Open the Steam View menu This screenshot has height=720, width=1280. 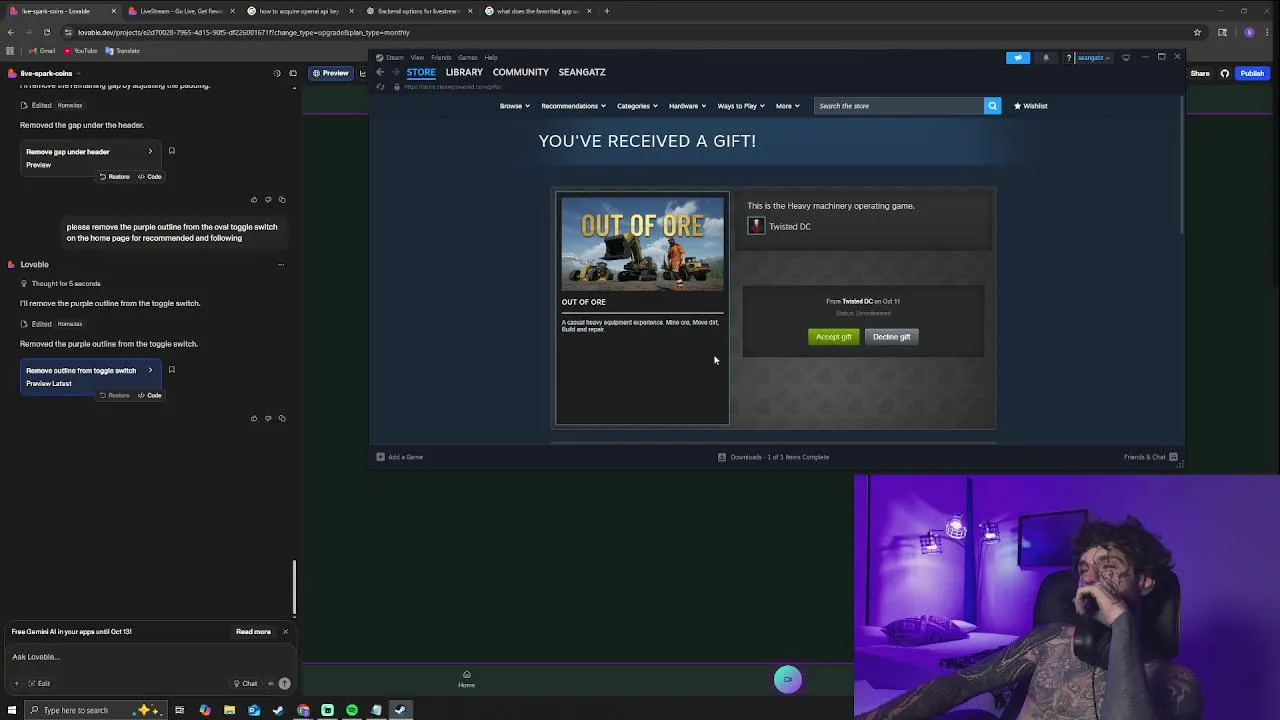(x=417, y=57)
